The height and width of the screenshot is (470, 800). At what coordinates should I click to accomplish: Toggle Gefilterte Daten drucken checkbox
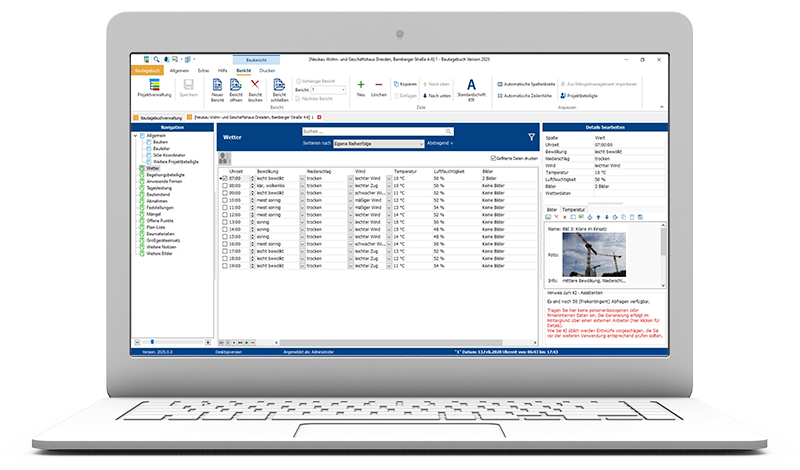click(x=494, y=158)
